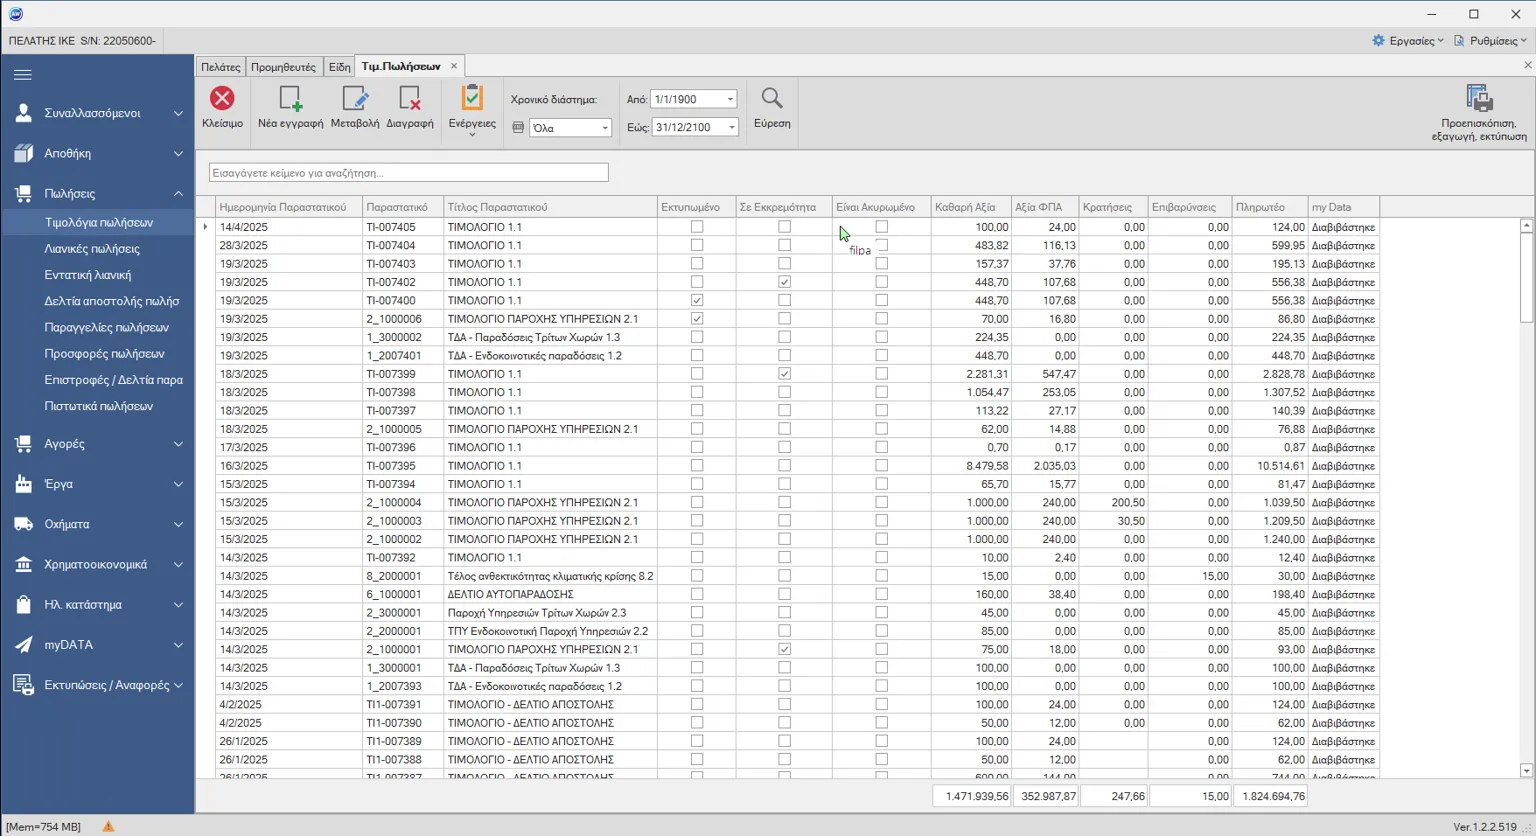Switch to the Προμηθευτές tab
This screenshot has width=1536, height=836.
[284, 67]
